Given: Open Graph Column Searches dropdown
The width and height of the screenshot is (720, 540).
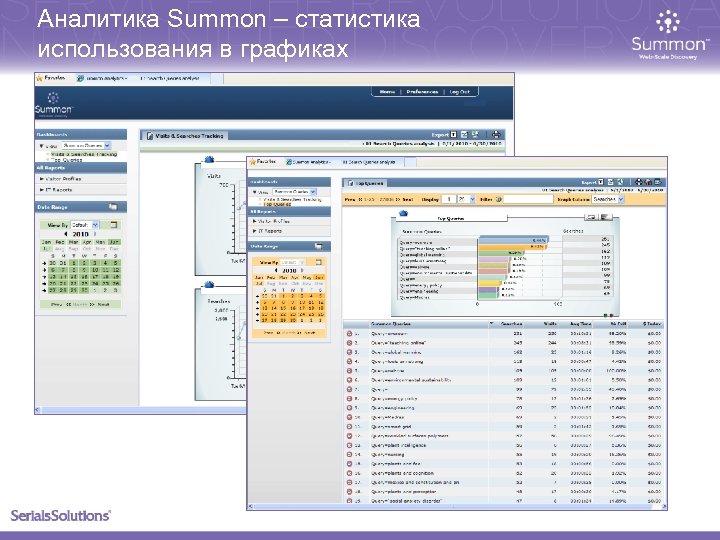Looking at the screenshot, I should point(608,199).
